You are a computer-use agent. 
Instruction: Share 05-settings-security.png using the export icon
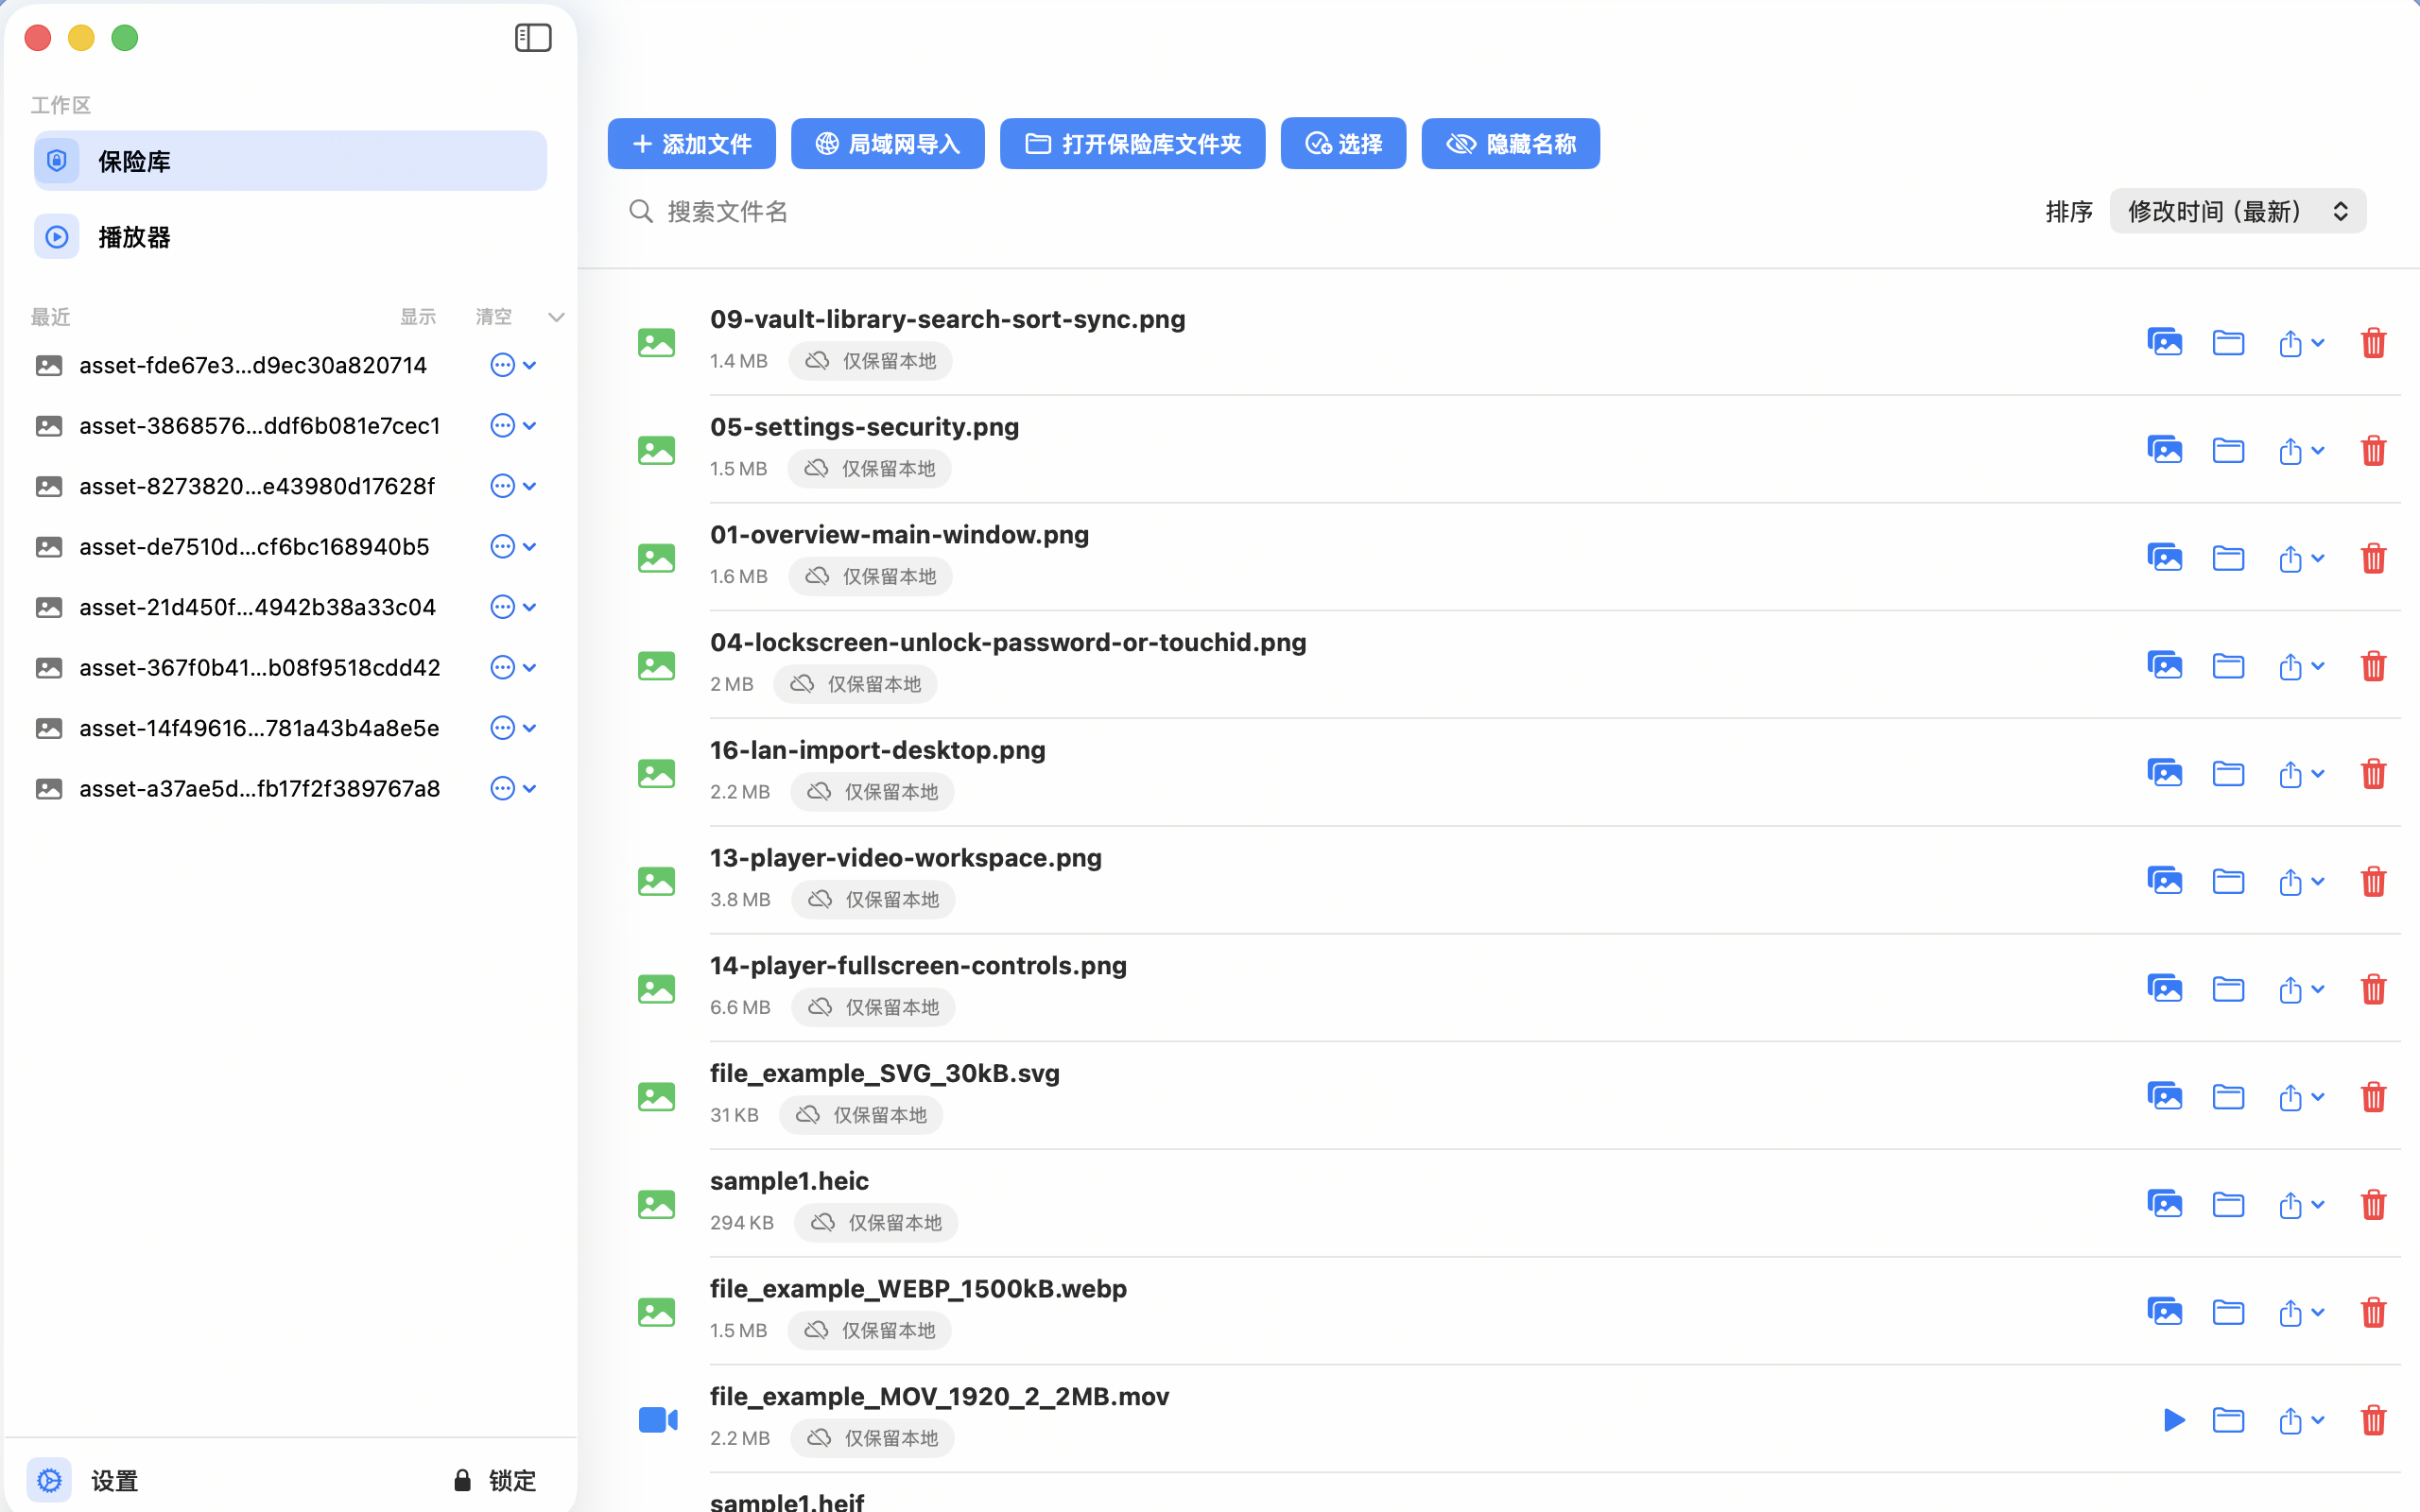tap(2292, 450)
